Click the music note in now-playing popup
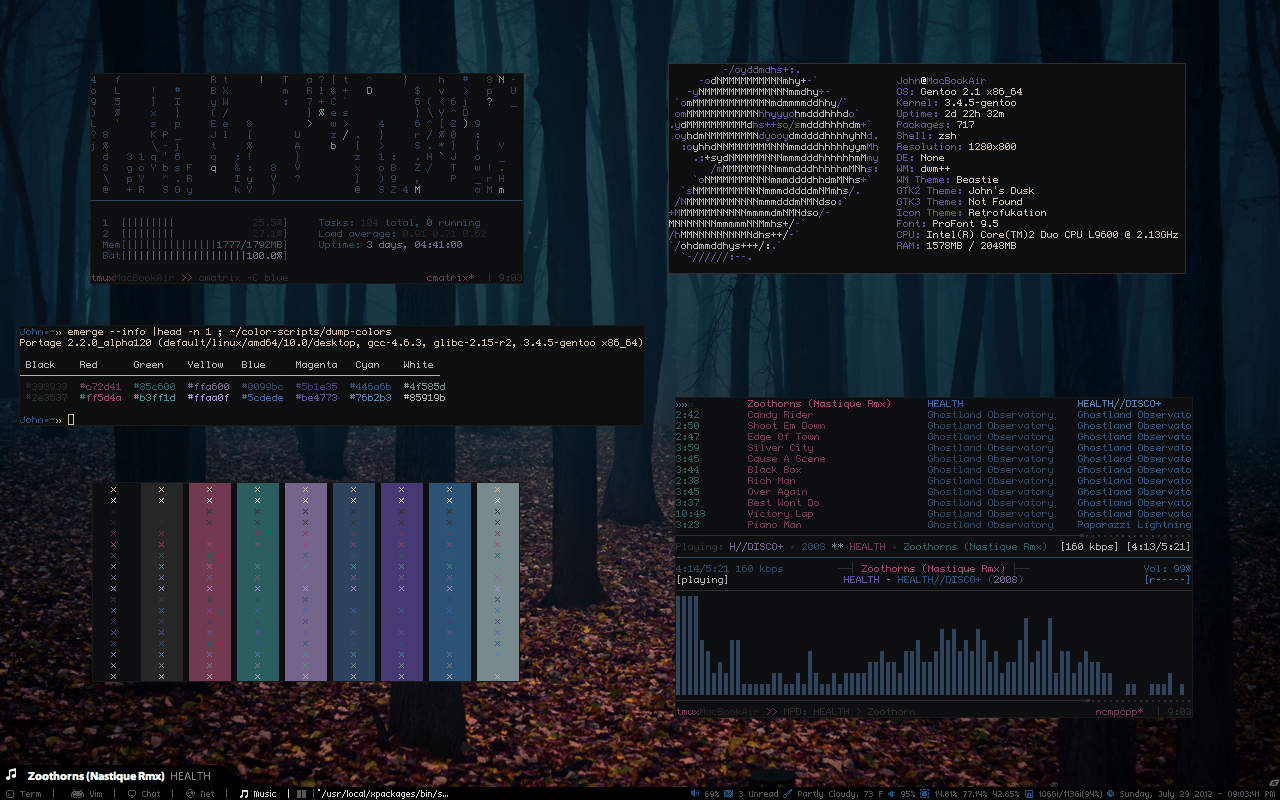The width and height of the screenshot is (1280, 800). [x=12, y=775]
